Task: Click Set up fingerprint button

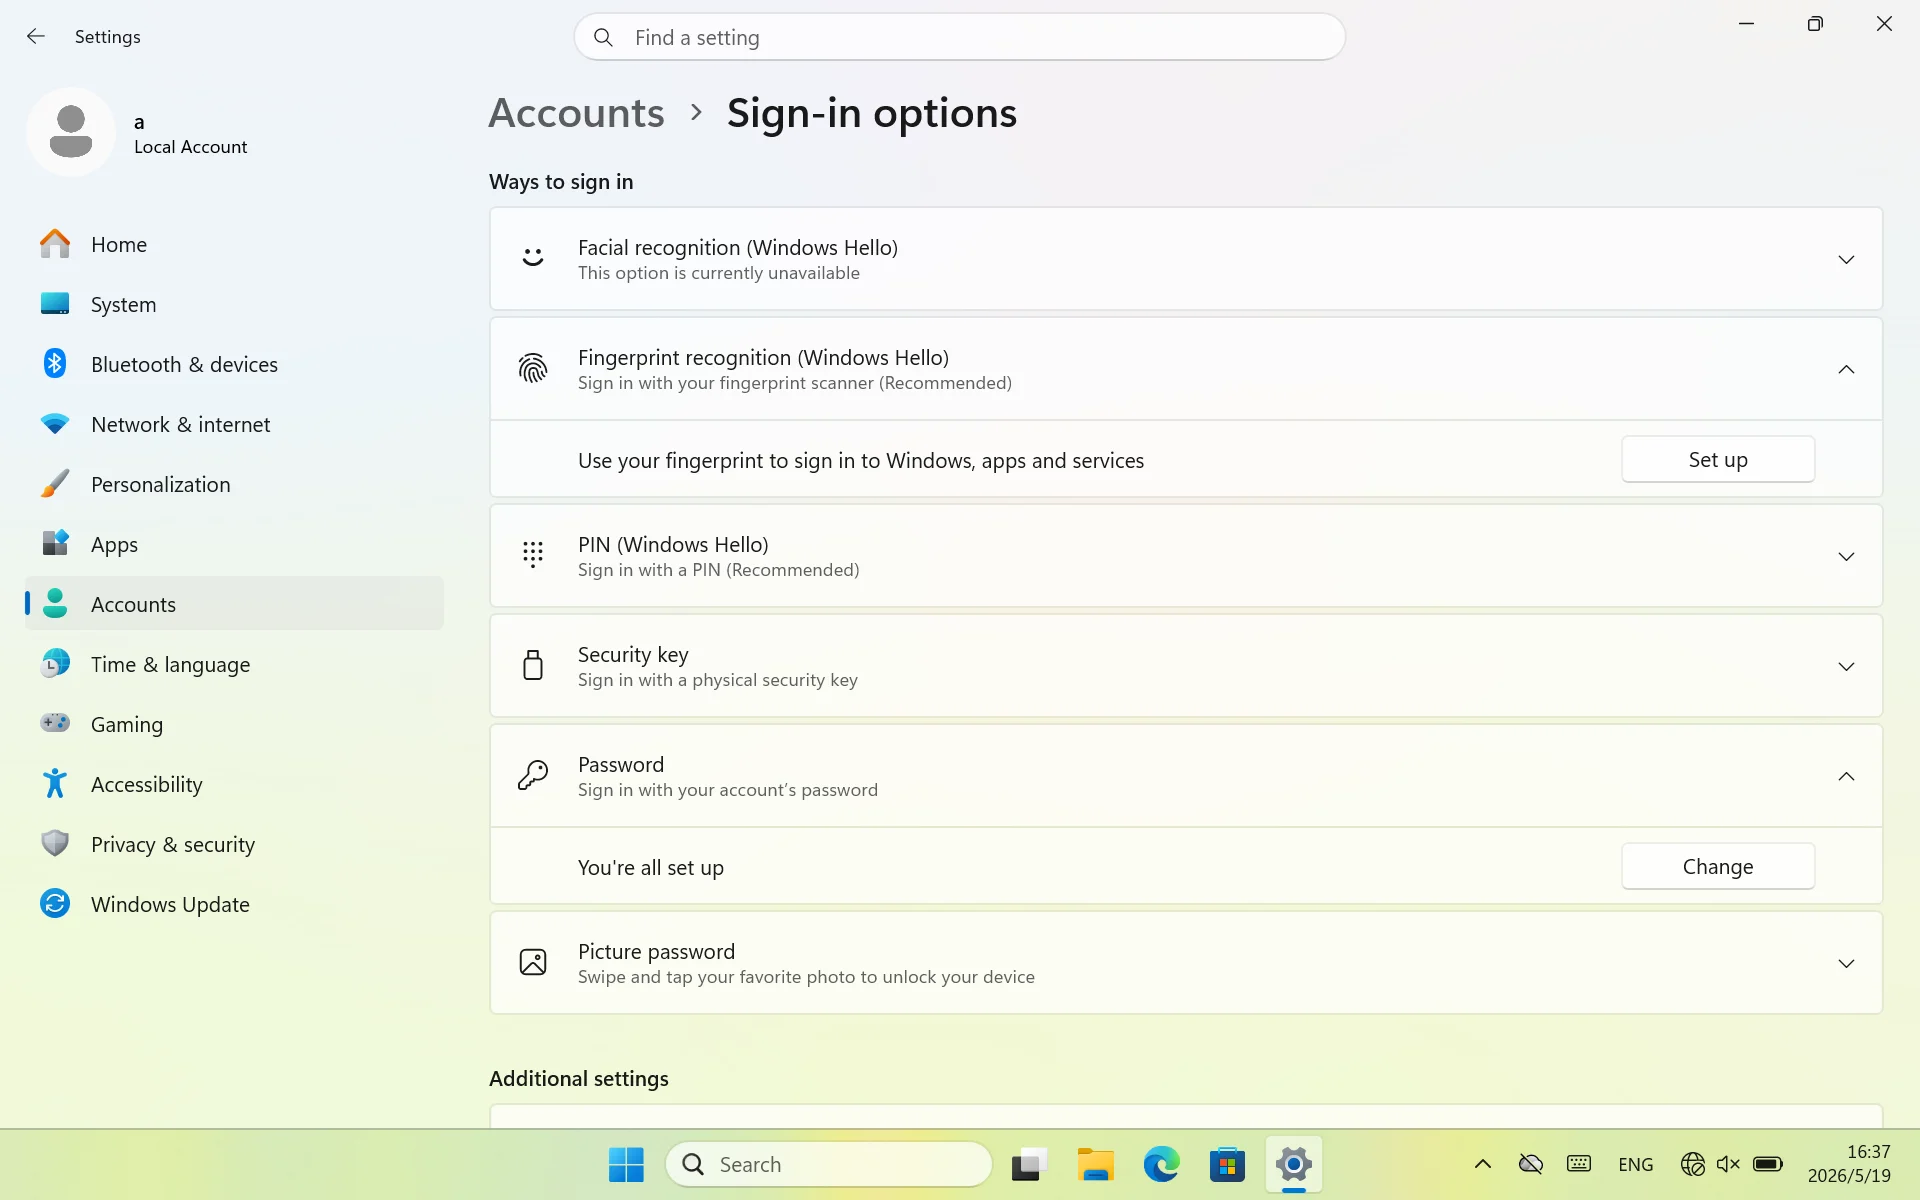Action: [x=1718, y=459]
